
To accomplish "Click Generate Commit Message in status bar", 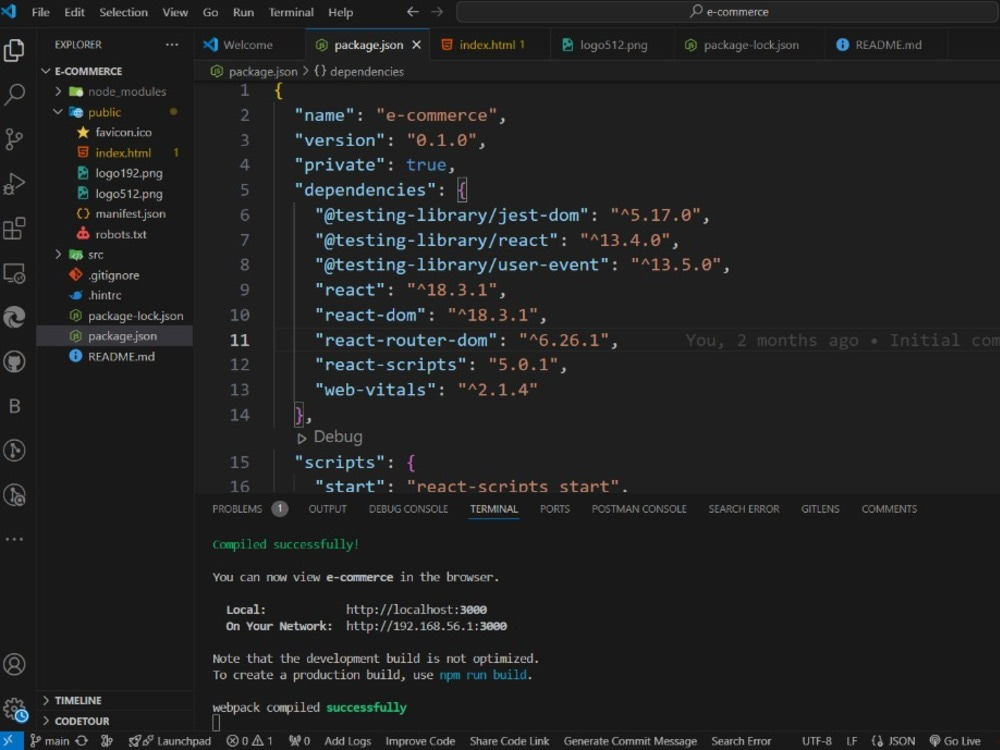I will click(630, 741).
